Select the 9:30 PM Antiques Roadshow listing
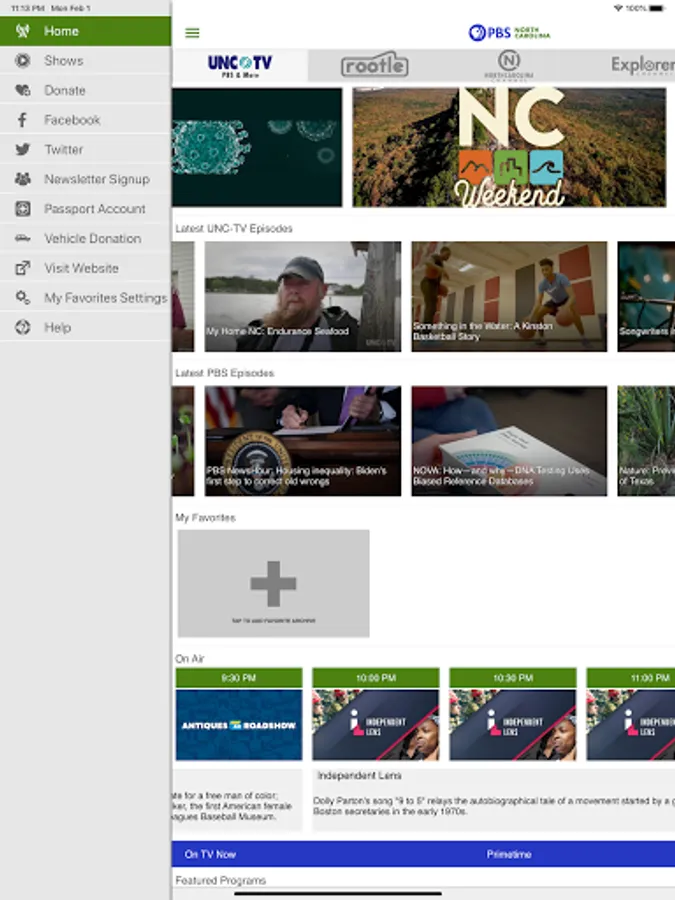The height and width of the screenshot is (900, 675). [239, 714]
